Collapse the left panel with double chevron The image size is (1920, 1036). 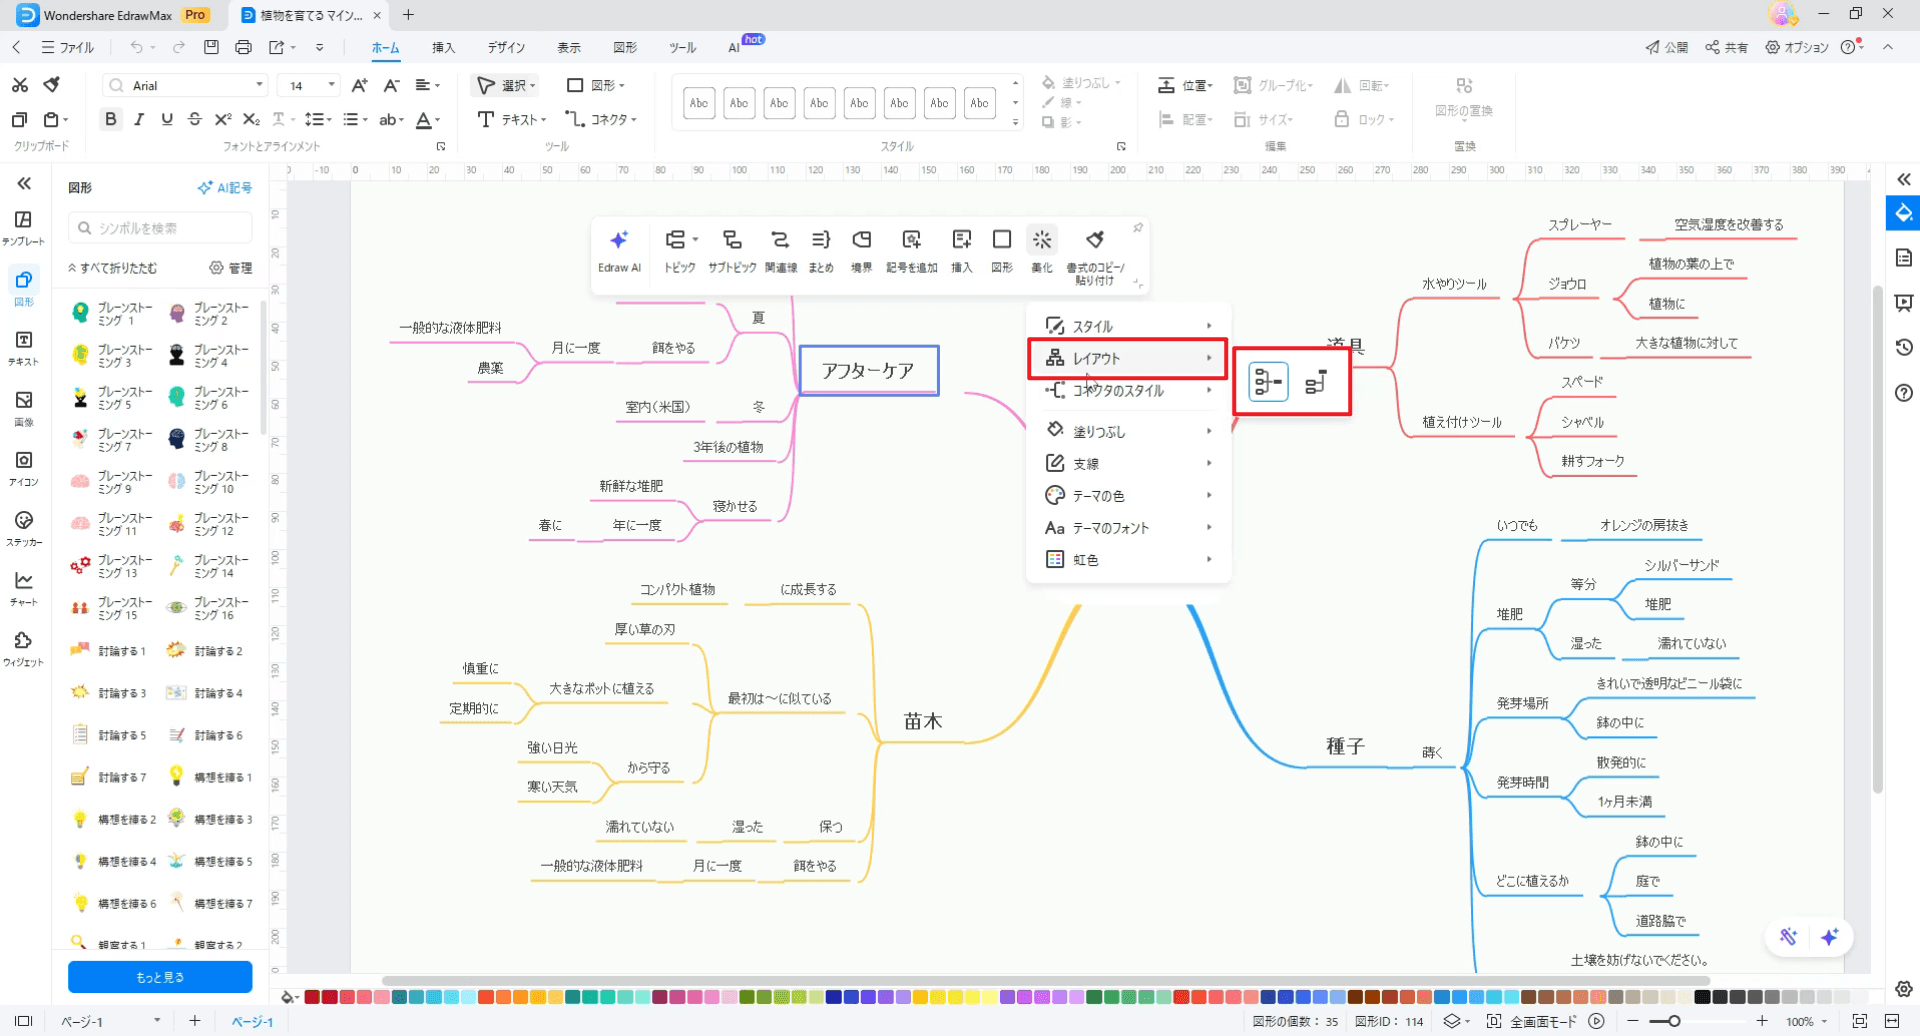[24, 183]
